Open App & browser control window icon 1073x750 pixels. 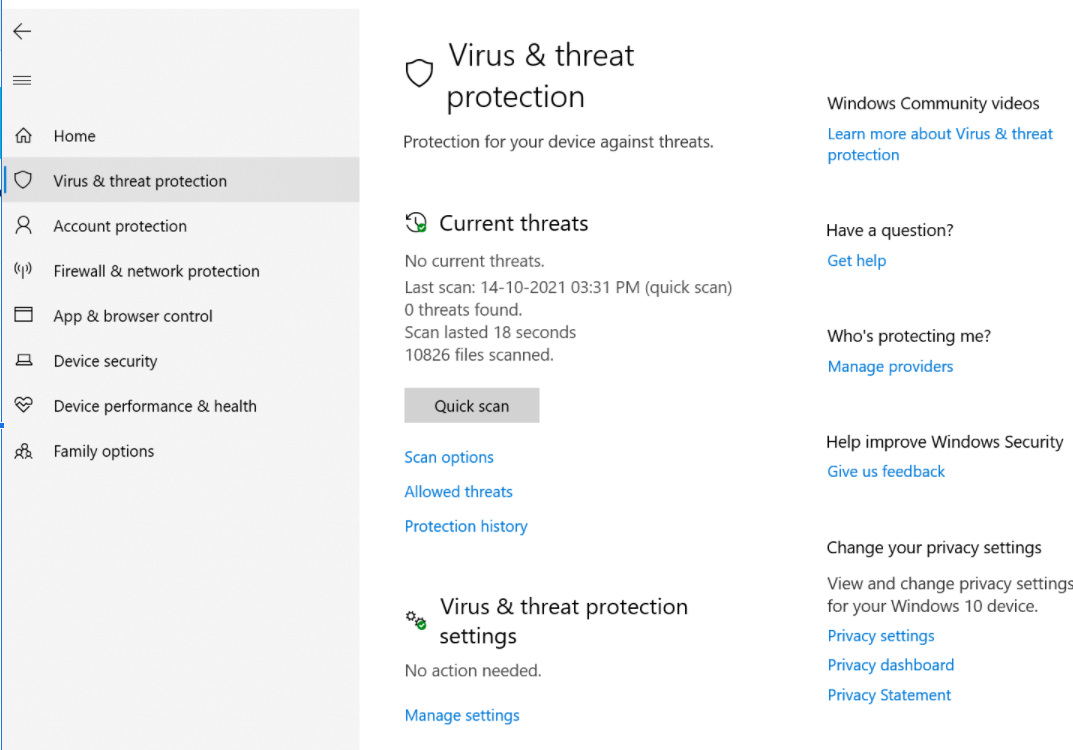23,316
